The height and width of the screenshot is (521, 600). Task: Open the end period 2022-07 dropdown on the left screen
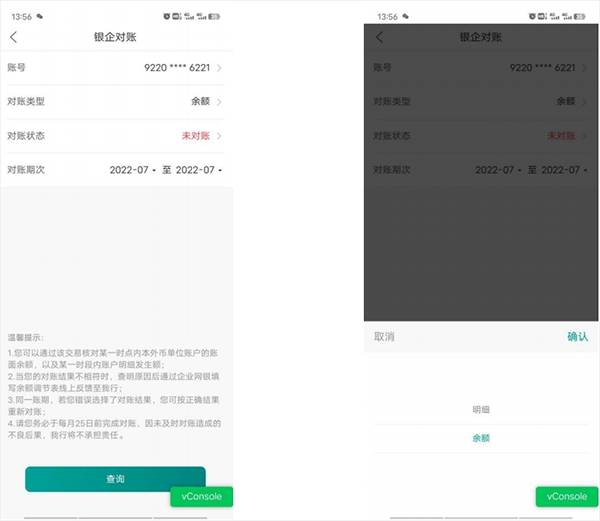coord(199,170)
